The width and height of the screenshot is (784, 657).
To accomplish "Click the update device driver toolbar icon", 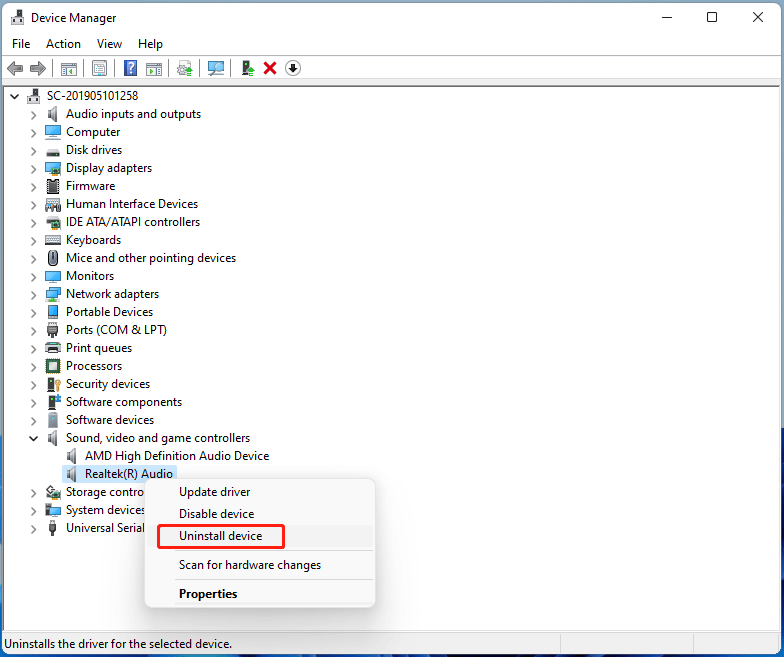I will [185, 68].
